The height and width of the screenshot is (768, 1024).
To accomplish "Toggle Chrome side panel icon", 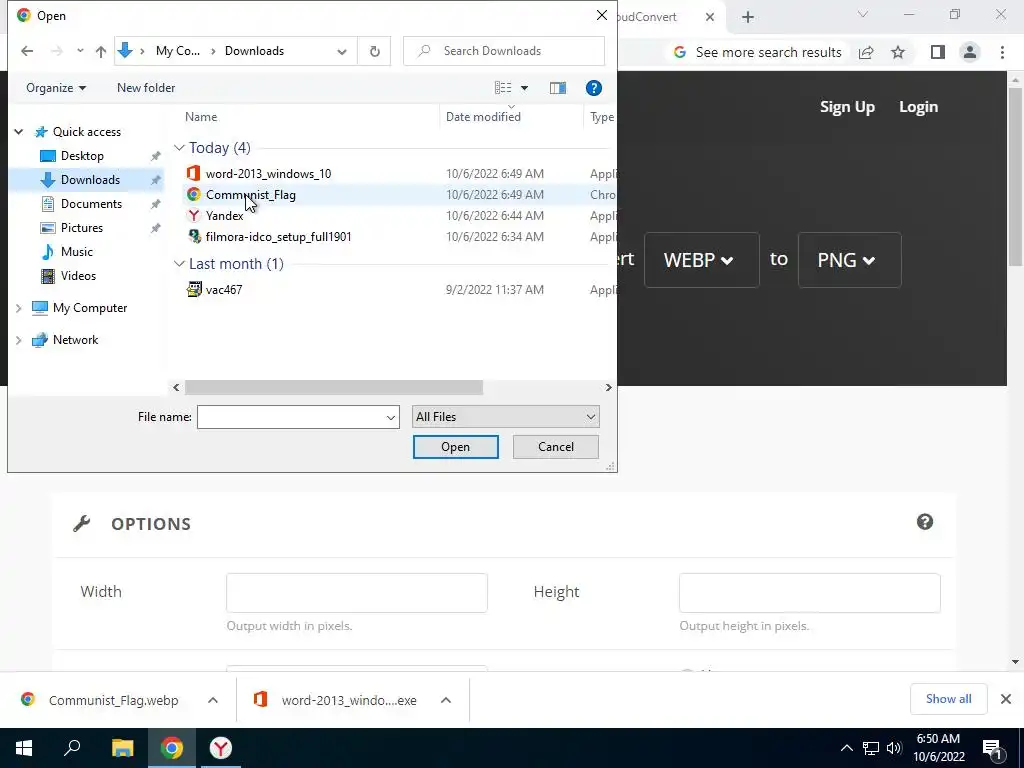I will click(x=938, y=52).
